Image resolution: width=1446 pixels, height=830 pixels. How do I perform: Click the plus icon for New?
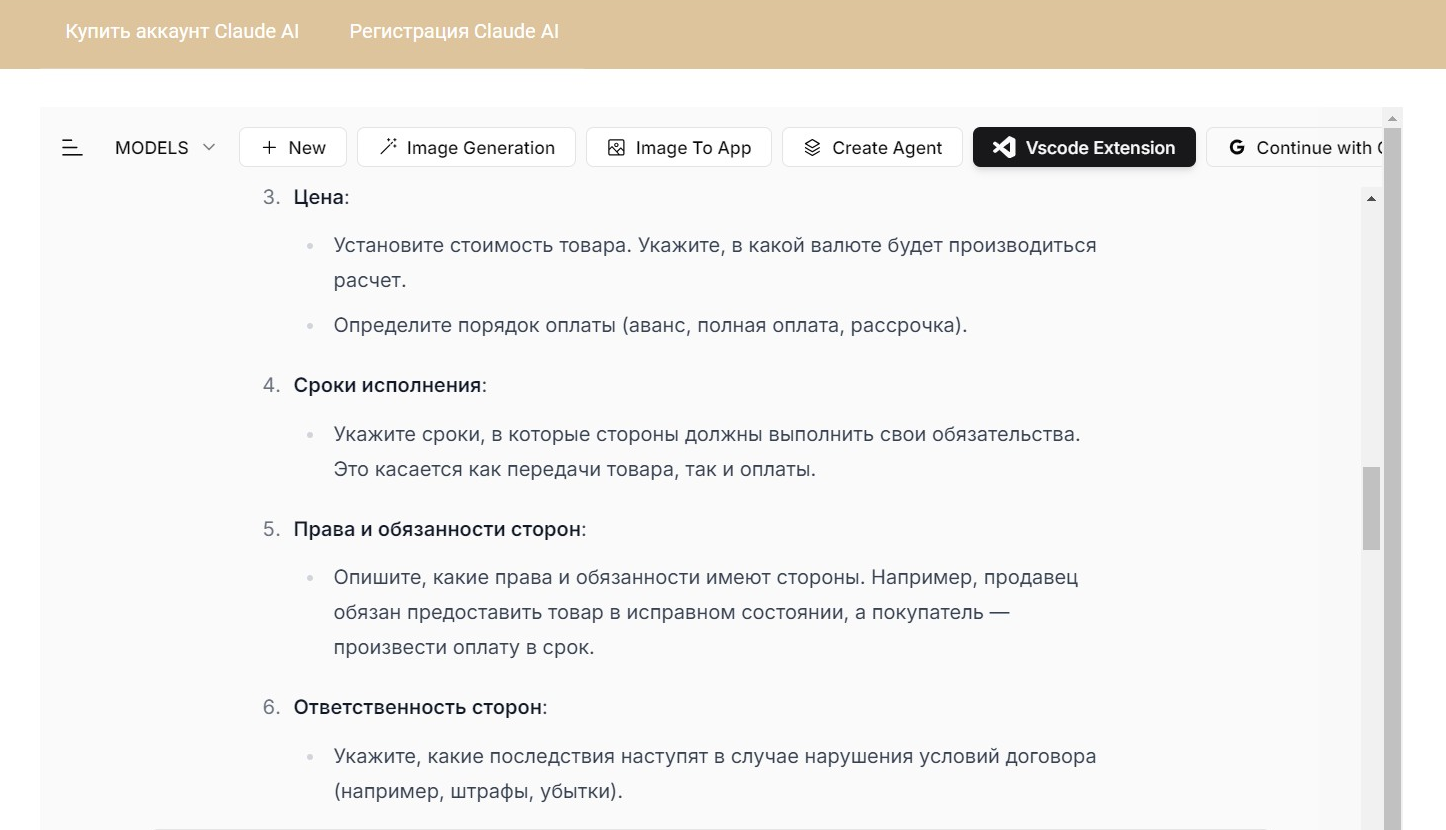click(269, 148)
